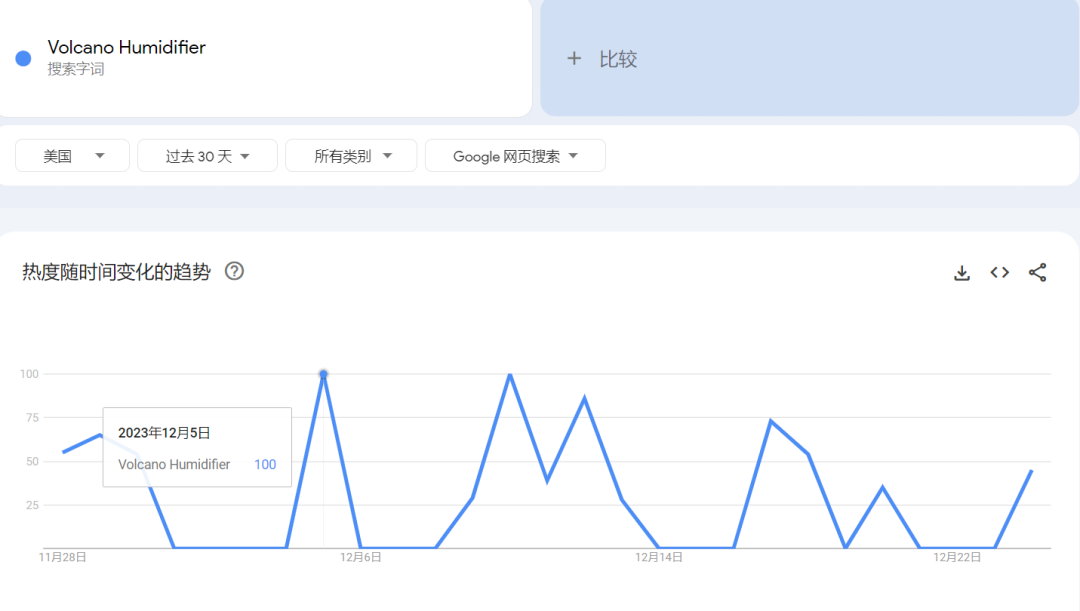1080x611 pixels.
Task: Open help icon beside 热度随时间变化的趋势
Action: (234, 271)
